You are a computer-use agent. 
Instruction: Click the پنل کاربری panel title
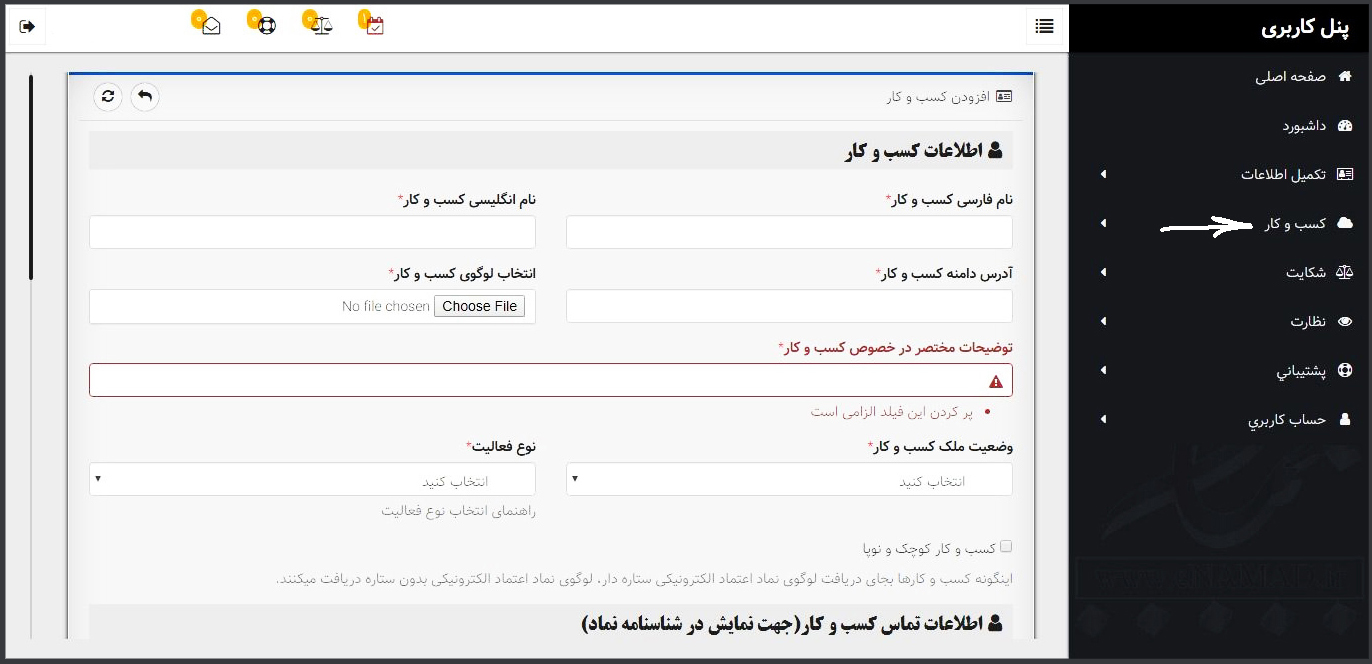(x=1306, y=27)
